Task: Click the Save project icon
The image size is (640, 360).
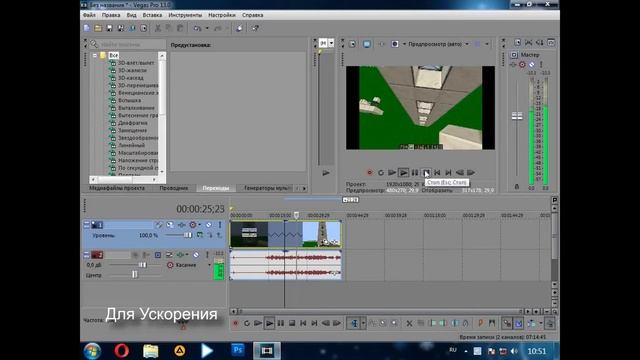Action: [109, 28]
